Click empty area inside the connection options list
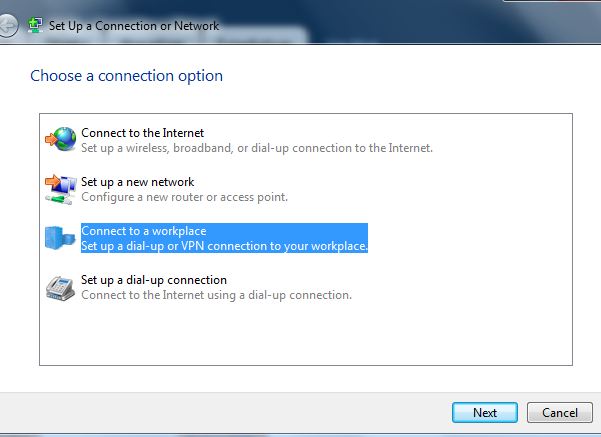Image resolution: width=601 pixels, height=437 pixels. click(306, 334)
